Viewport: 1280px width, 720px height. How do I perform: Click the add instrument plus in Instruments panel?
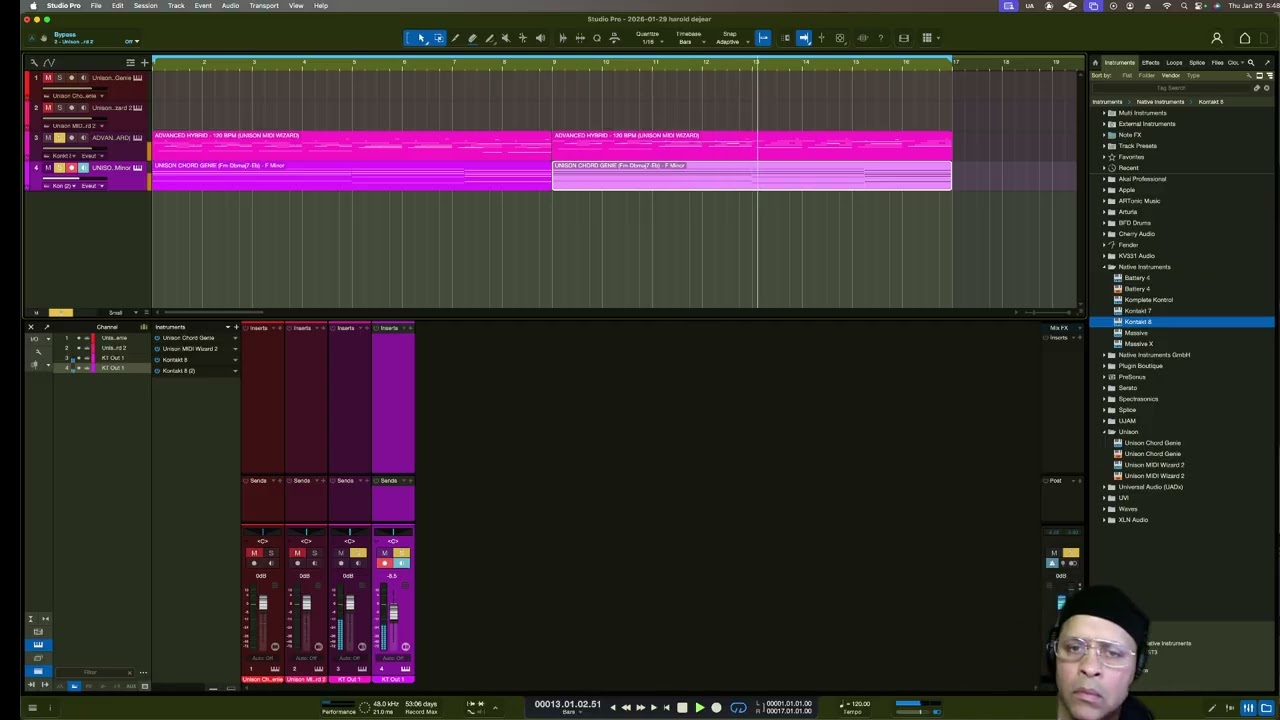pos(236,327)
